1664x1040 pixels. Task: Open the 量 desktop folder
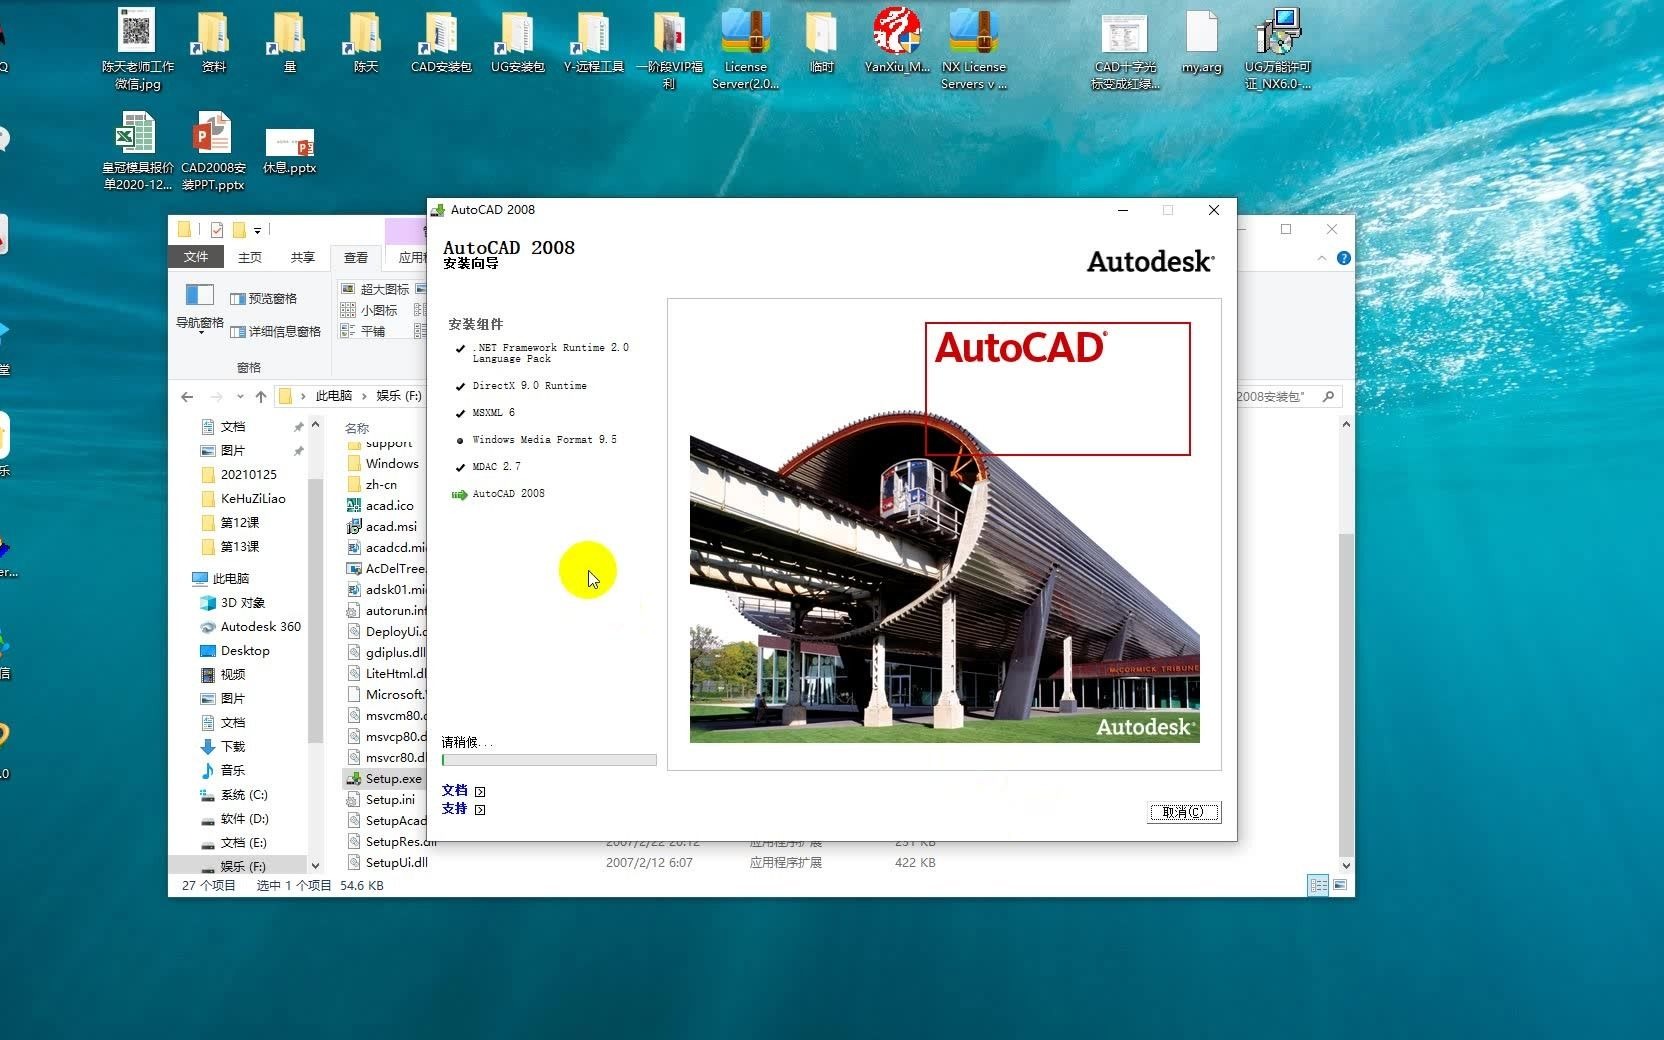coord(289,42)
